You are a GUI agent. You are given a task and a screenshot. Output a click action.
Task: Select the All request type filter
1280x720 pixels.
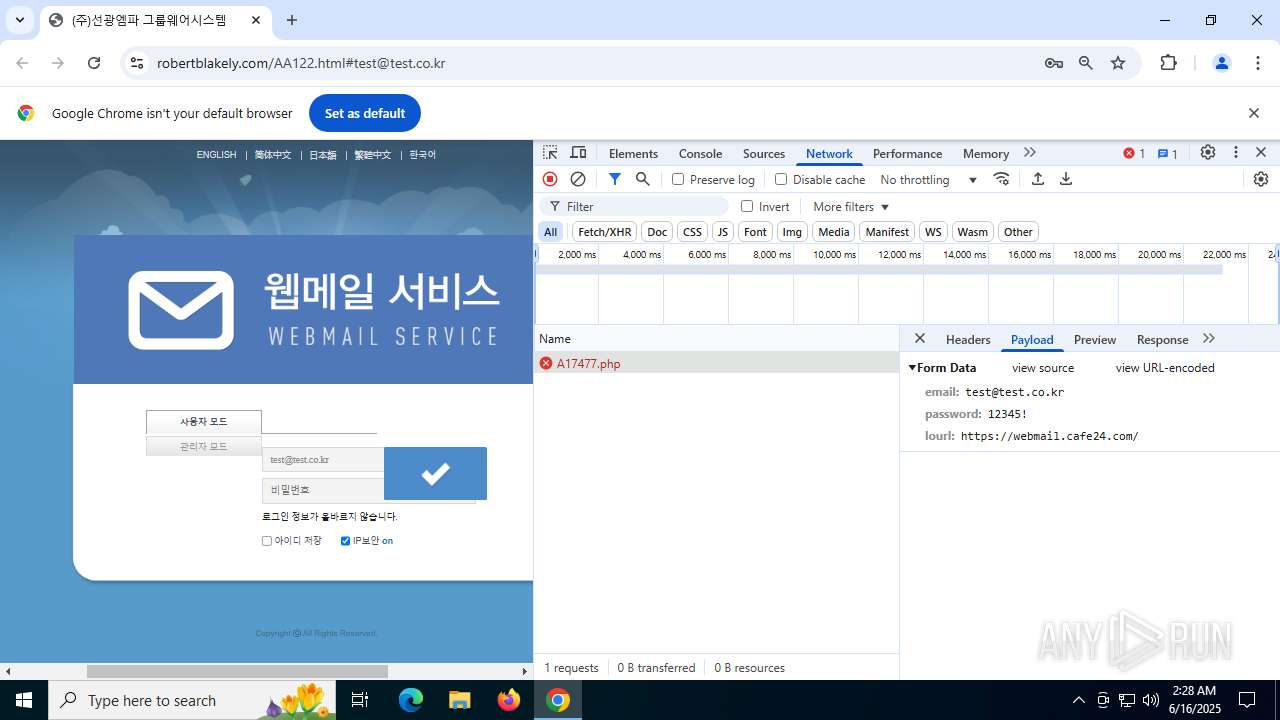(550, 231)
